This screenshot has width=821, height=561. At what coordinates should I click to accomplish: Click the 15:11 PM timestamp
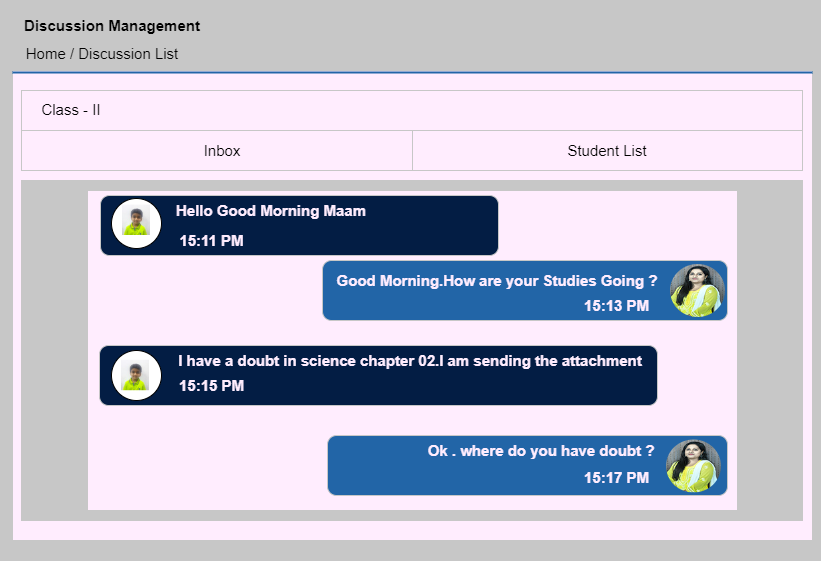pyautogui.click(x=212, y=241)
